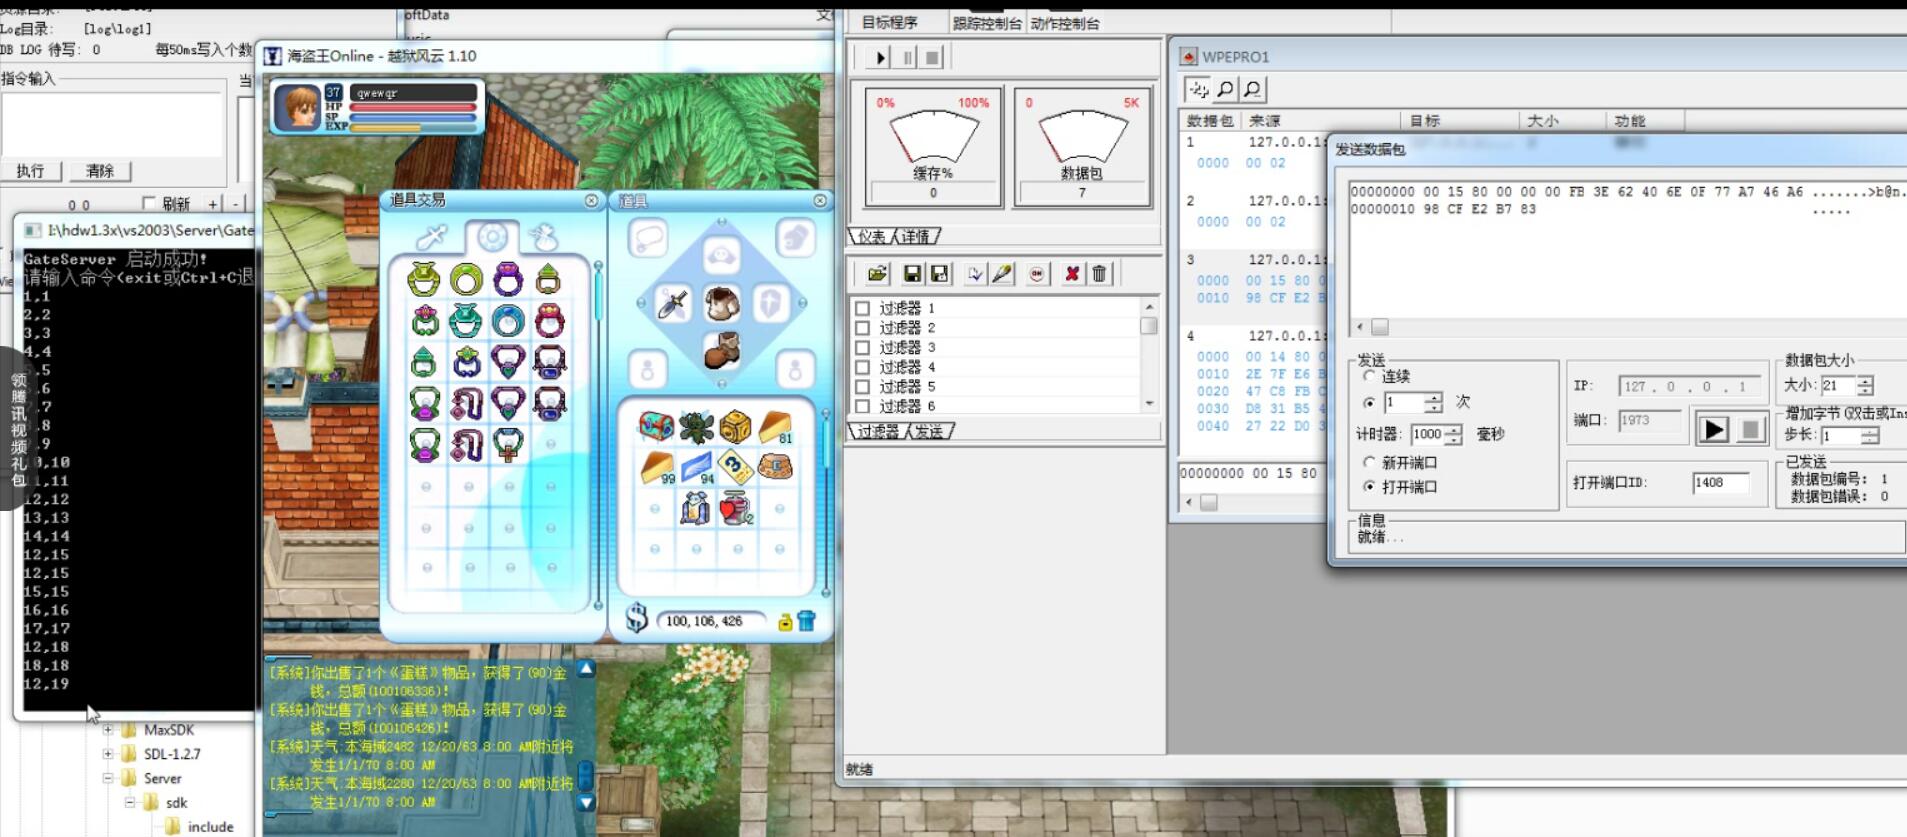Check the 过滤器 2 checkbox

(862, 328)
